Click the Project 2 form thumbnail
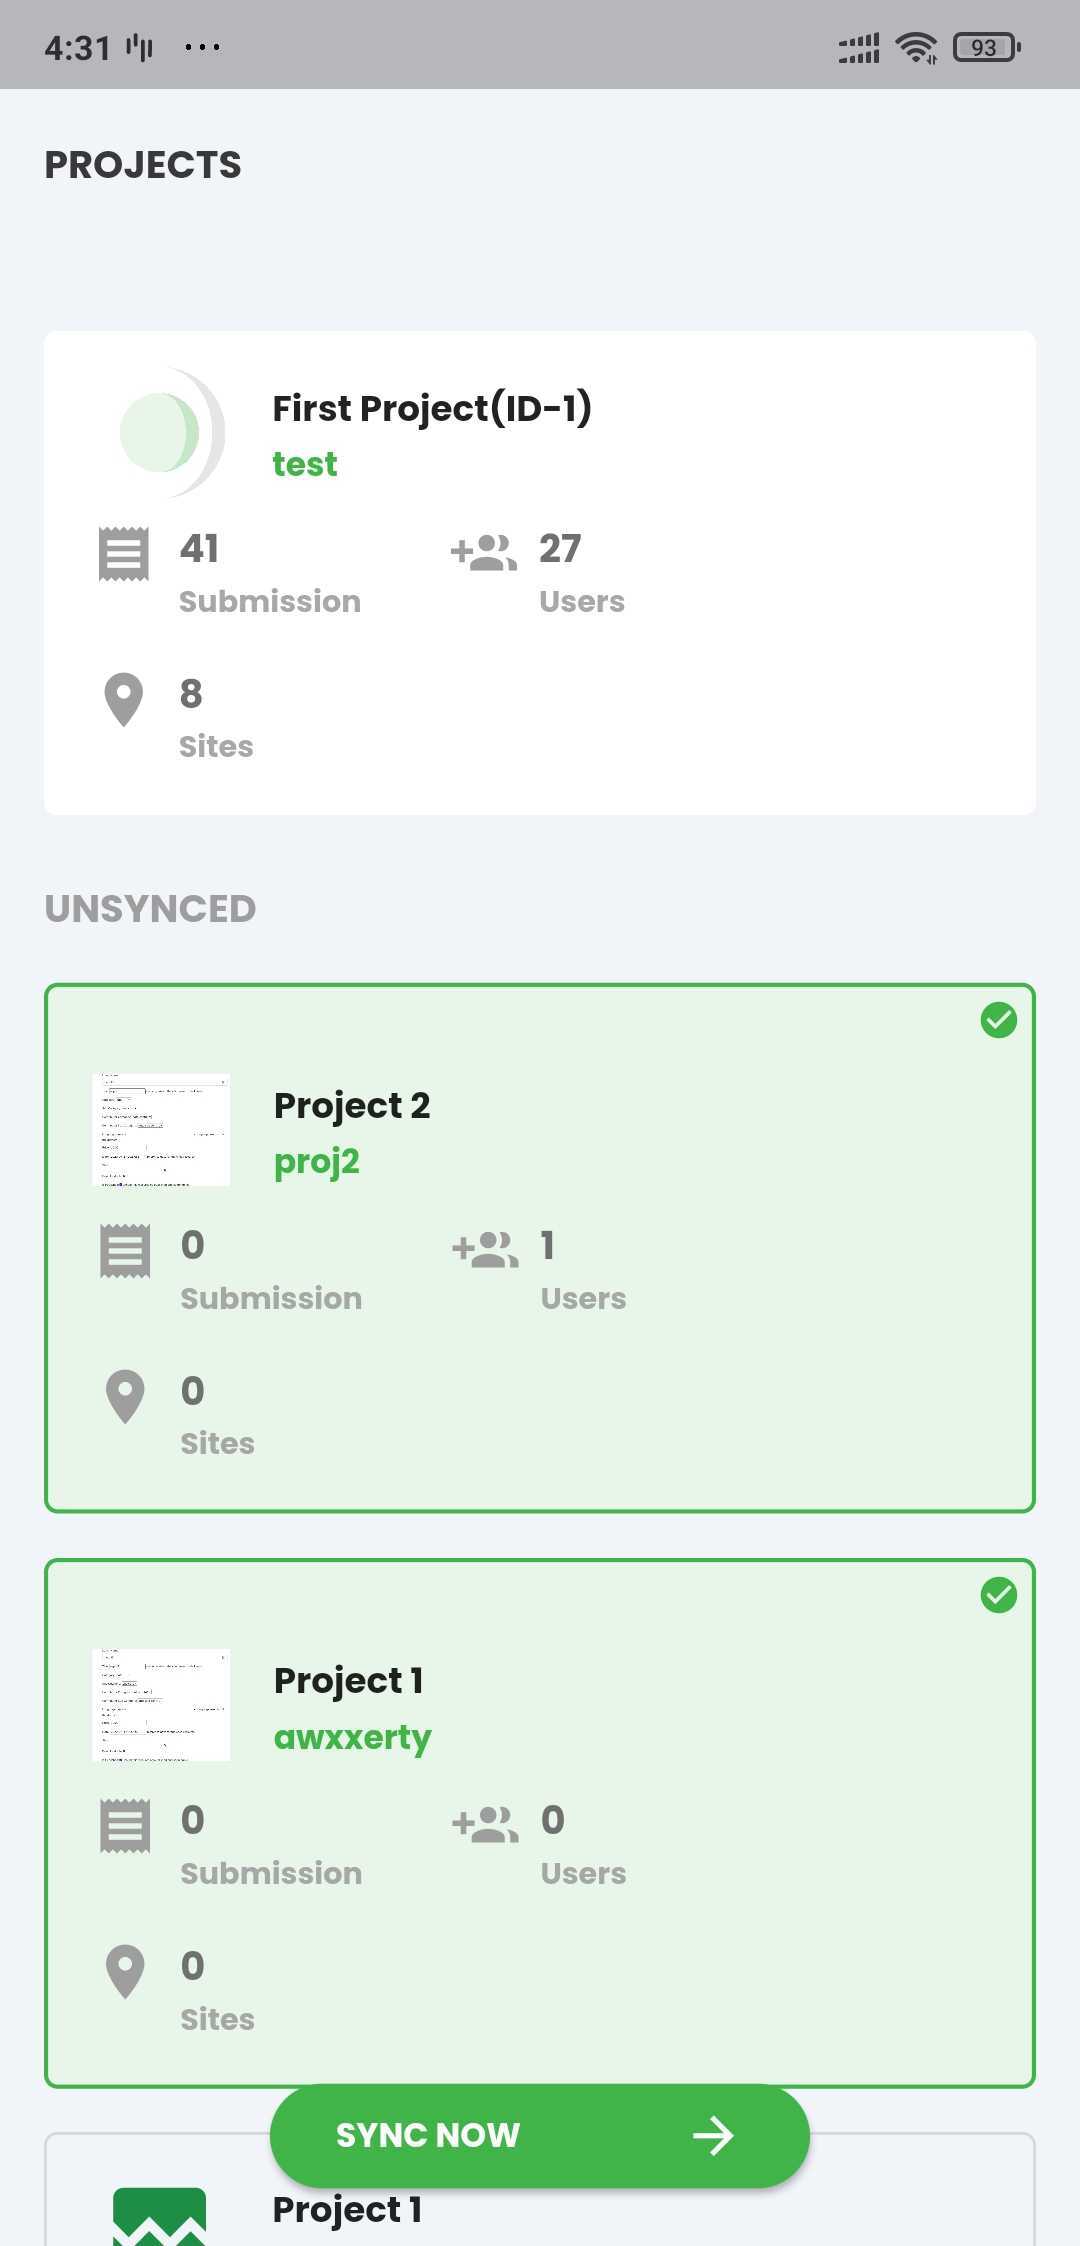 pos(161,1130)
